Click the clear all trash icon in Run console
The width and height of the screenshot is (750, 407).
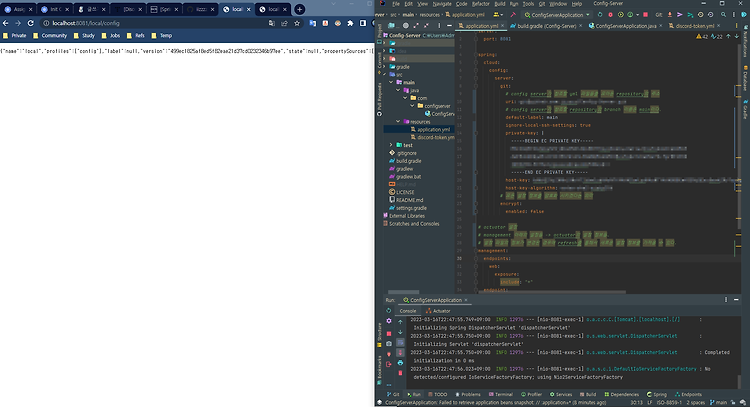pos(400,373)
